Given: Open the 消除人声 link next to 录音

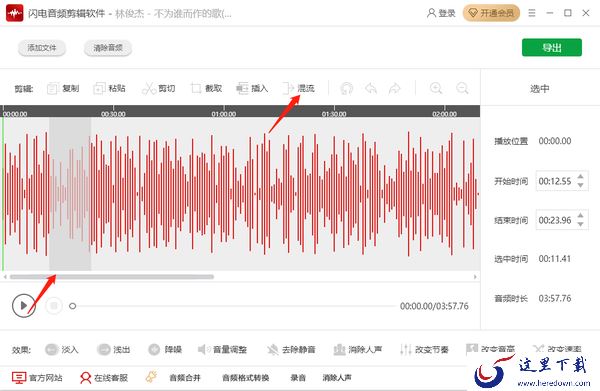Looking at the screenshot, I should click(x=337, y=378).
